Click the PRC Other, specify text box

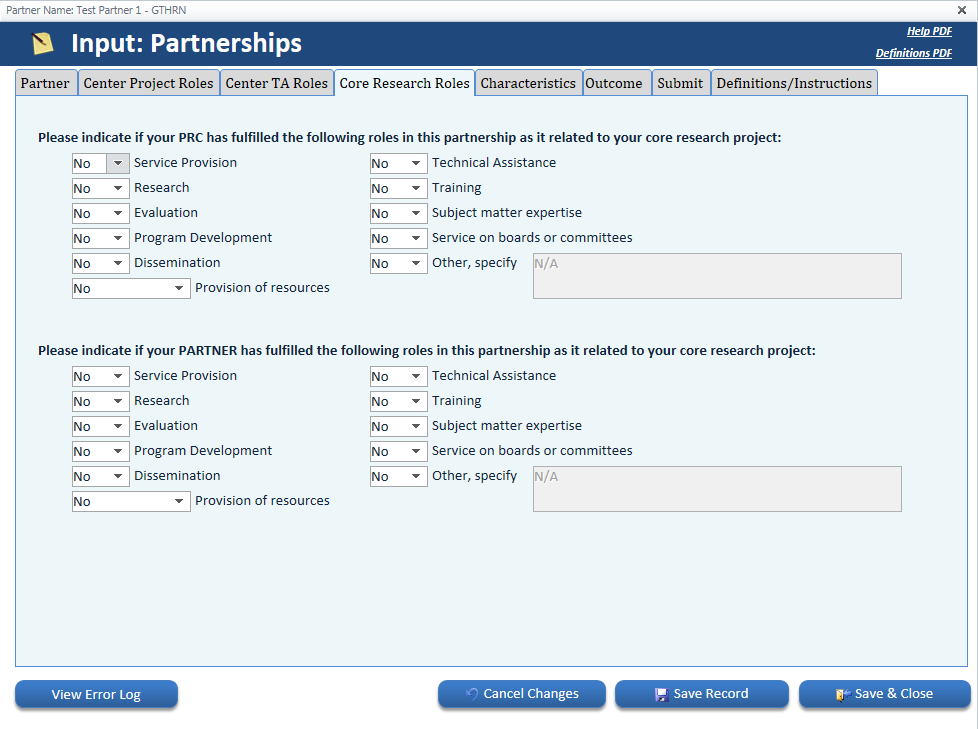point(717,276)
